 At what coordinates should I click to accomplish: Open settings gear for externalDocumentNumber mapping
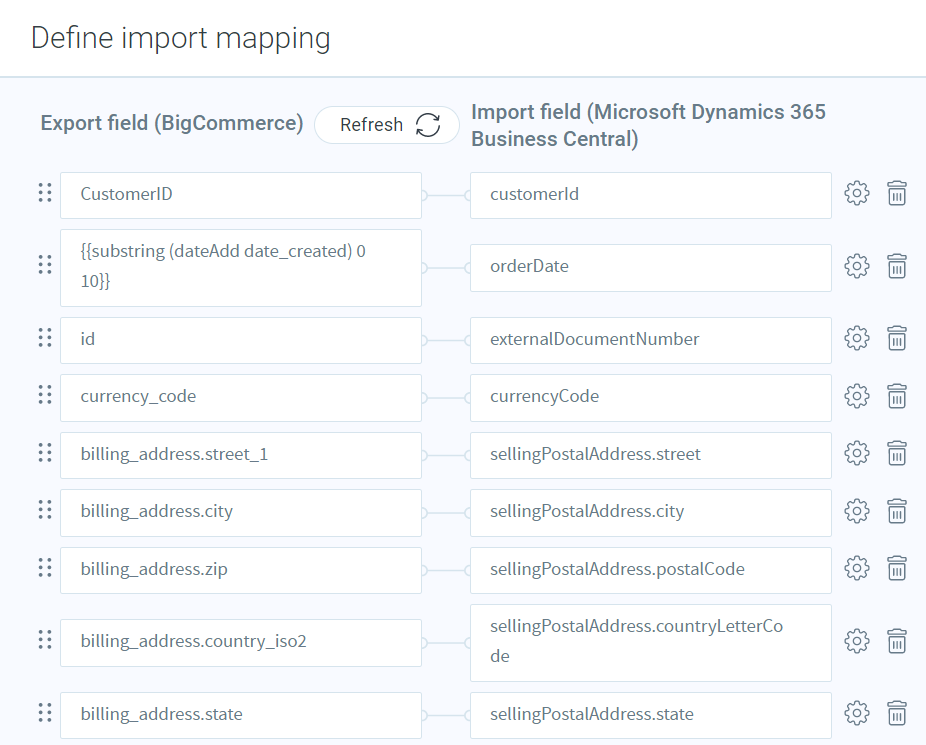[857, 338]
